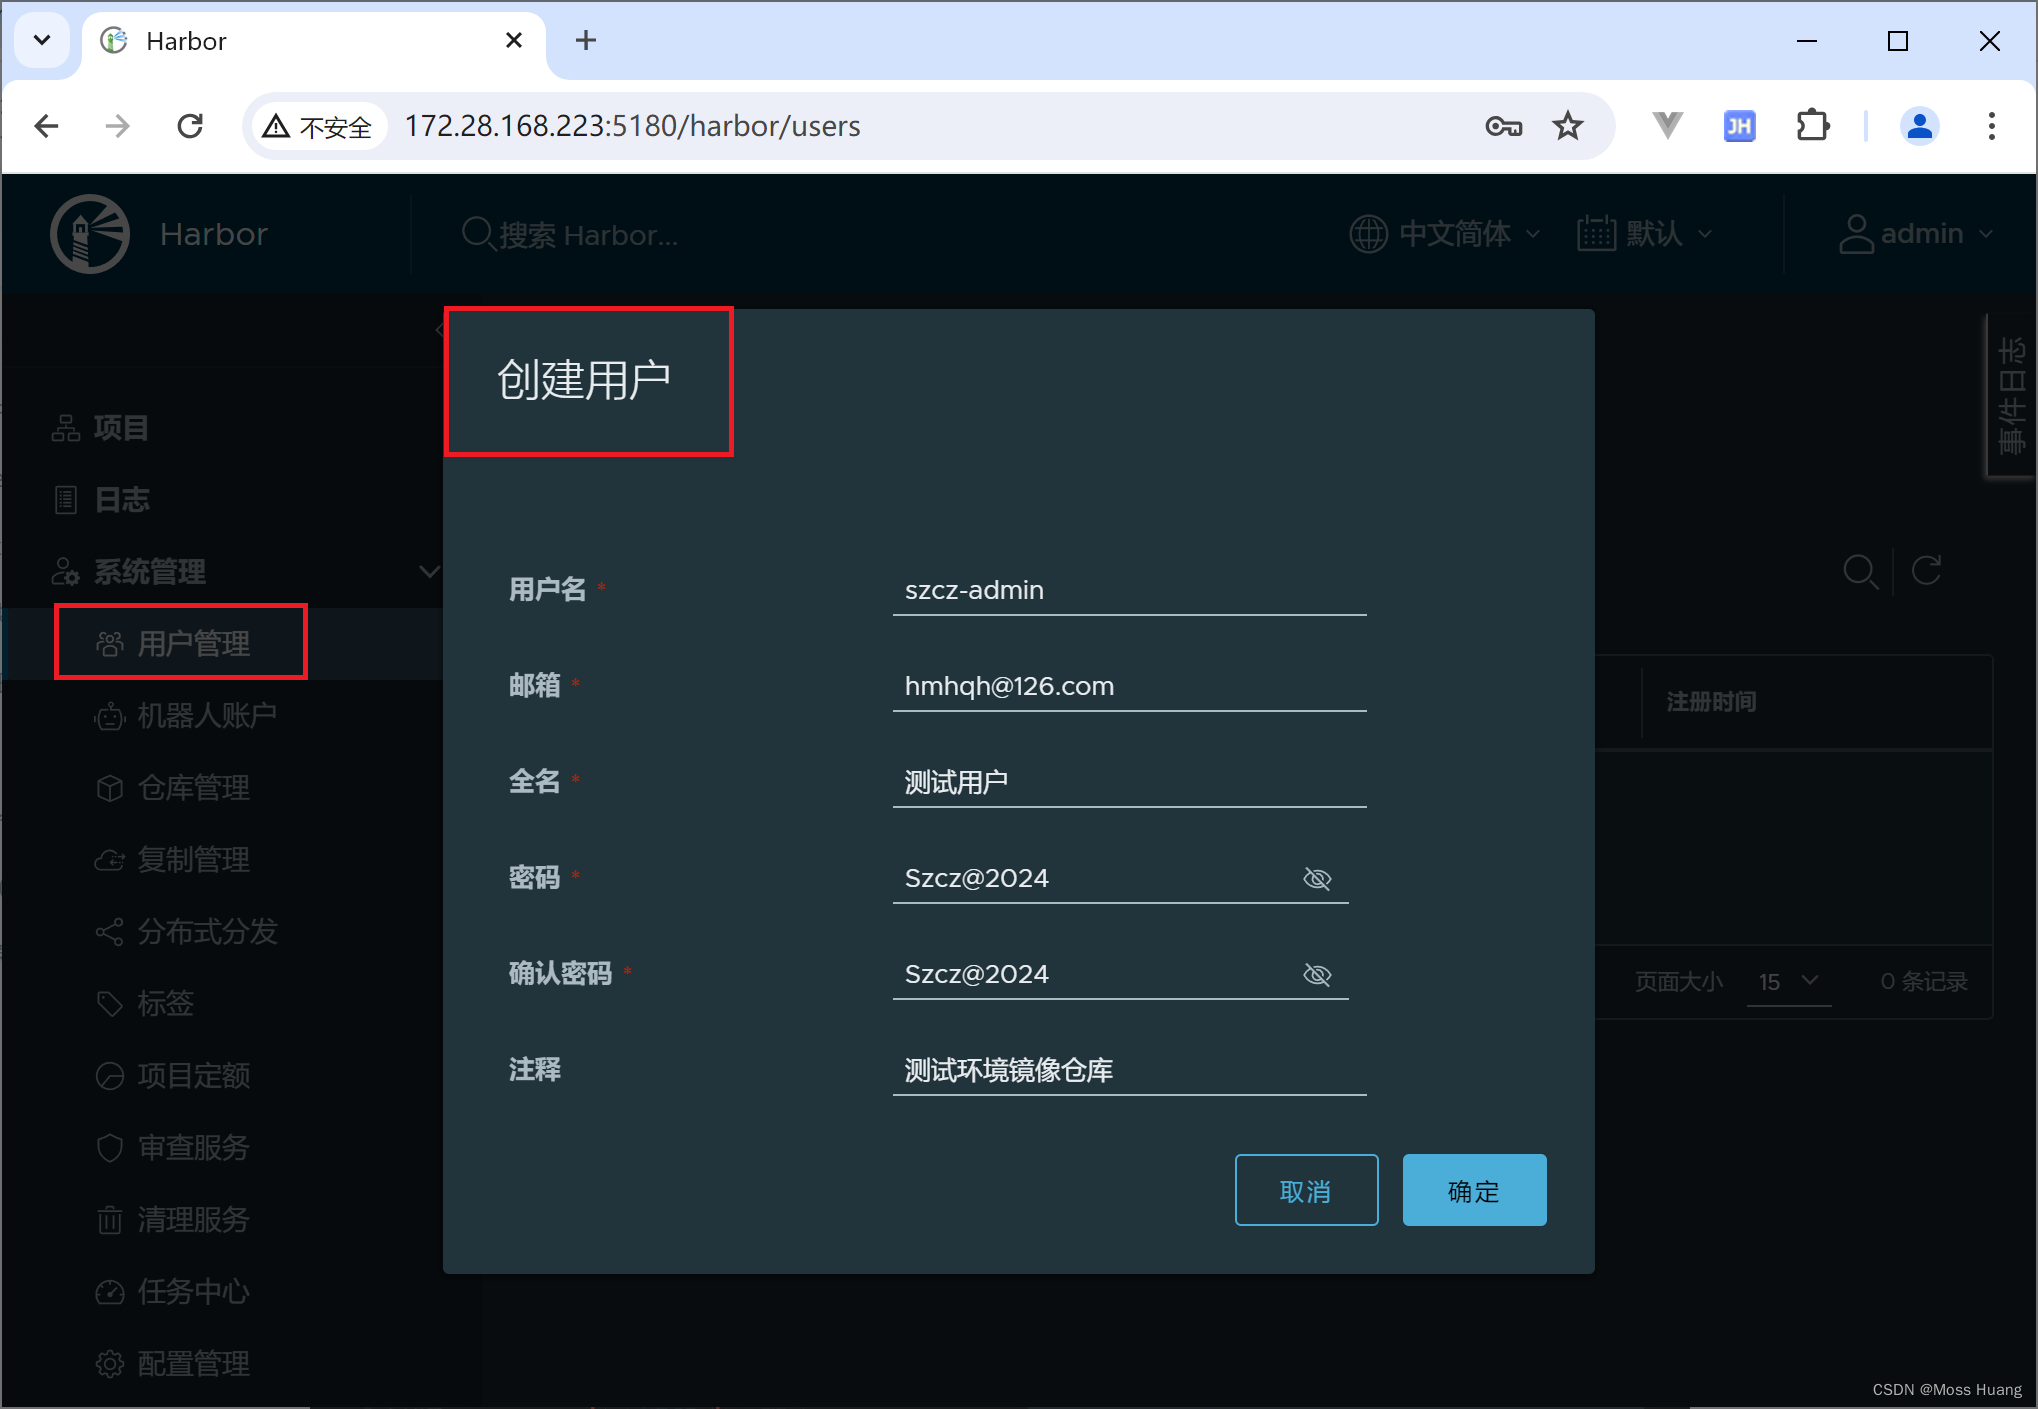This screenshot has height=1409, width=2038.
Task: Open 分布式分发 in sidebar
Action: click(x=207, y=932)
